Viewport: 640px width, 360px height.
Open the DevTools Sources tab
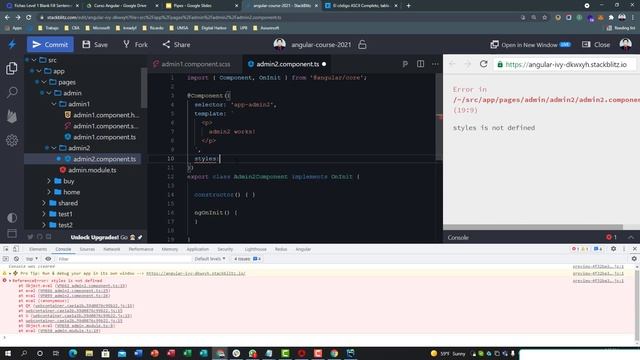pos(87,249)
